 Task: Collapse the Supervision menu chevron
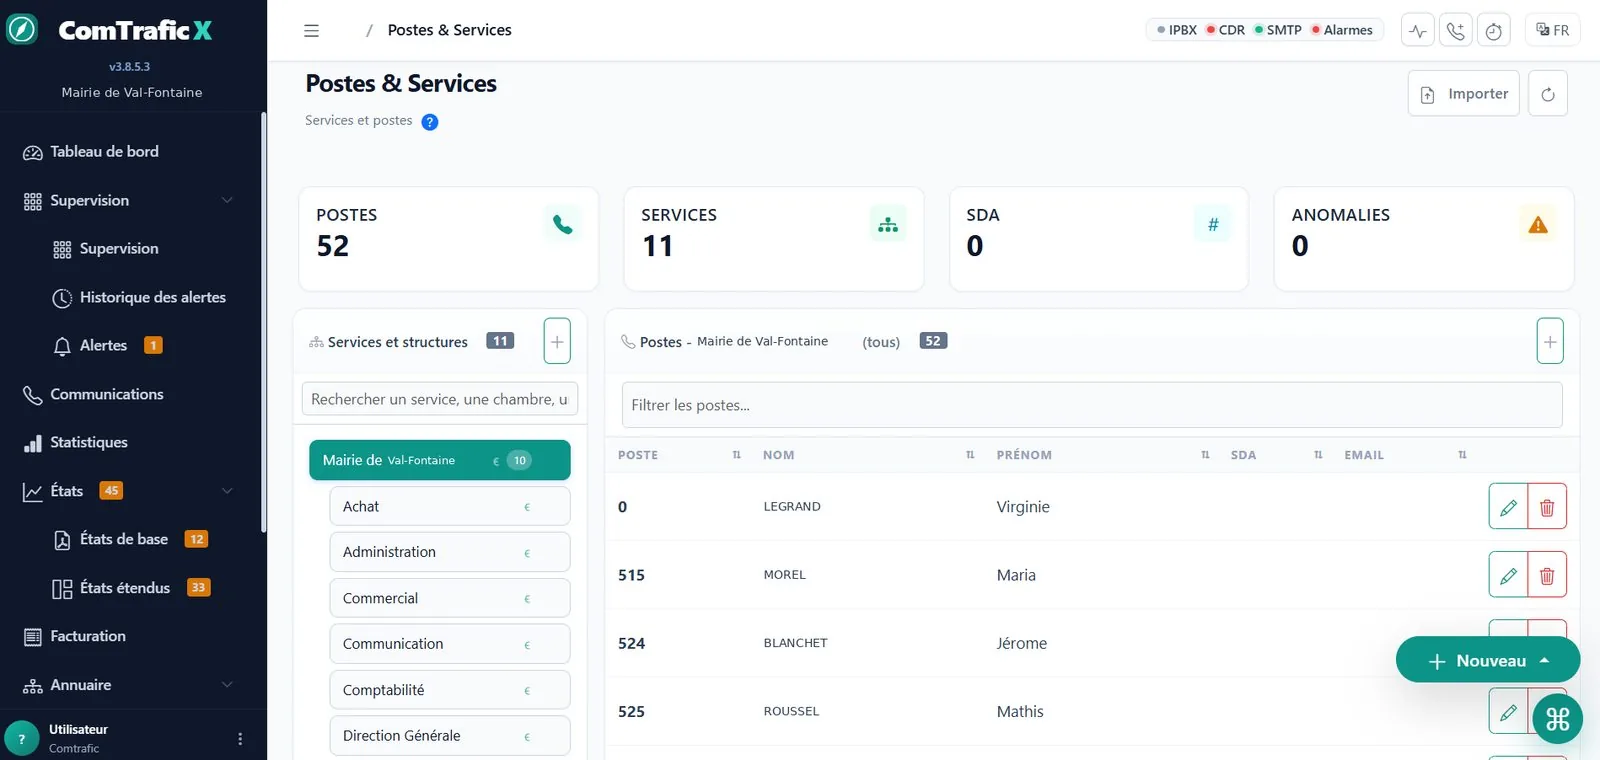pos(227,200)
